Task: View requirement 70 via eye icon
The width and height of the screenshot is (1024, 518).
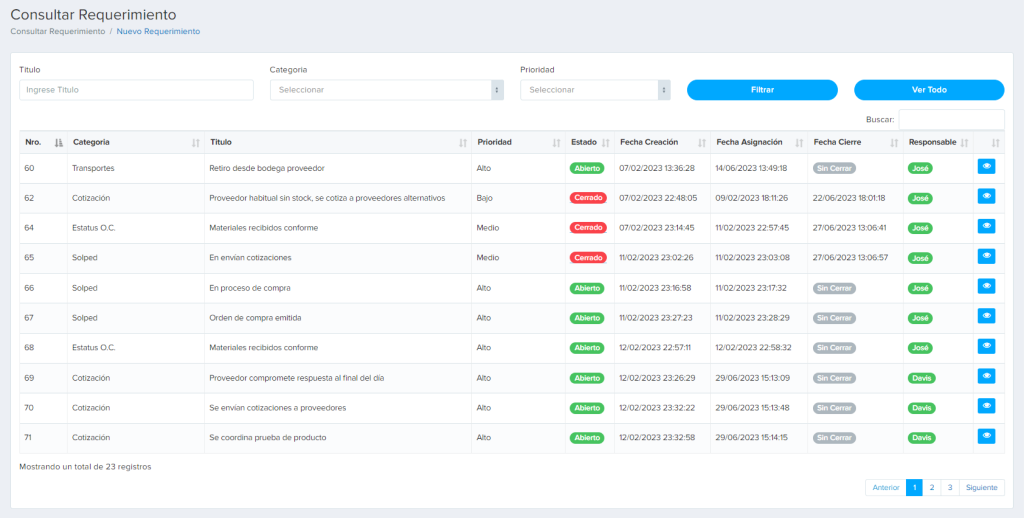Action: (986, 406)
